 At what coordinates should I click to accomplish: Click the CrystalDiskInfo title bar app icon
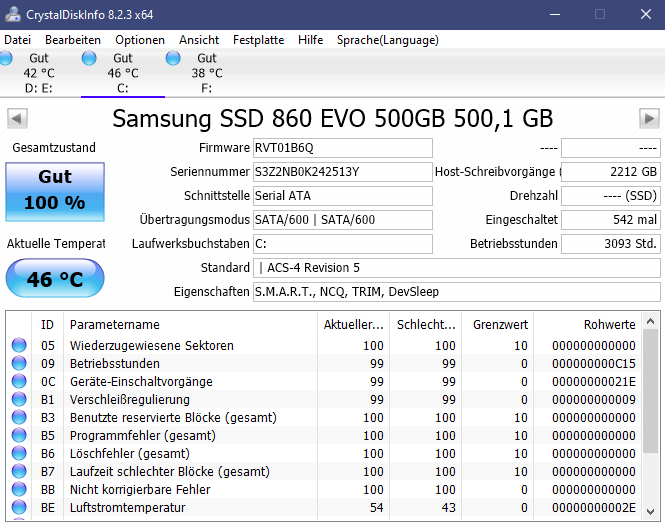click(13, 14)
